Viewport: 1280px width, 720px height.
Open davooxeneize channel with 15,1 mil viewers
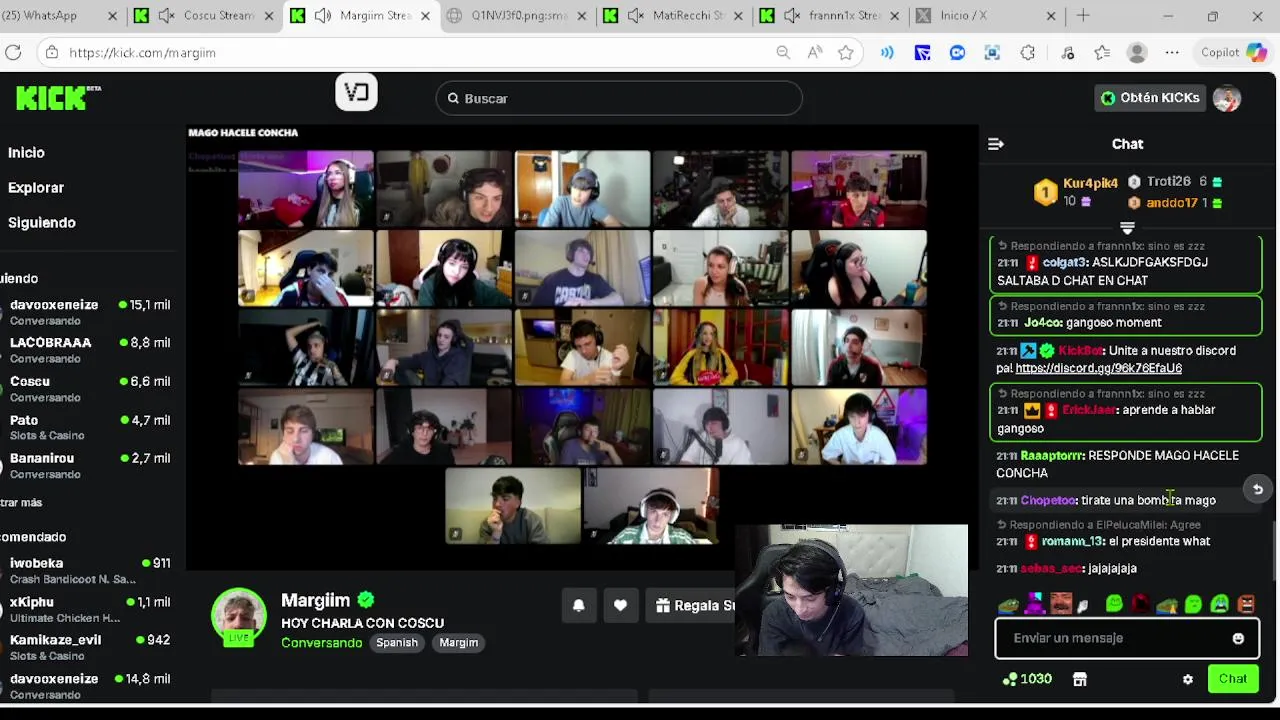click(90, 312)
